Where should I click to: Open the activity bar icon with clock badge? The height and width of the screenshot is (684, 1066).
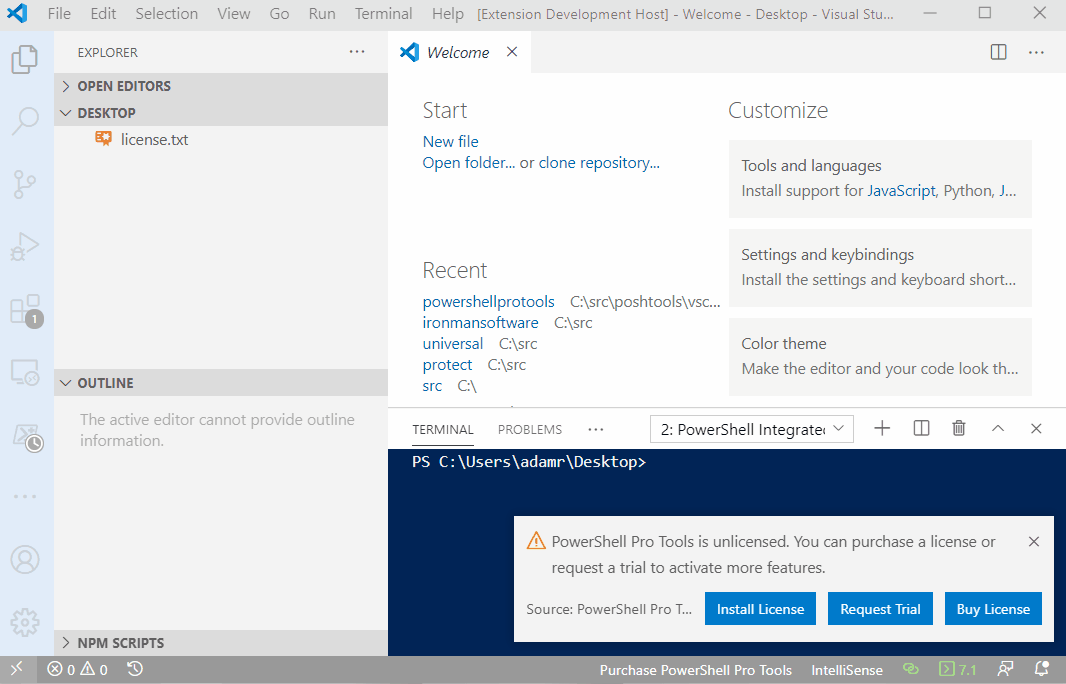click(27, 437)
